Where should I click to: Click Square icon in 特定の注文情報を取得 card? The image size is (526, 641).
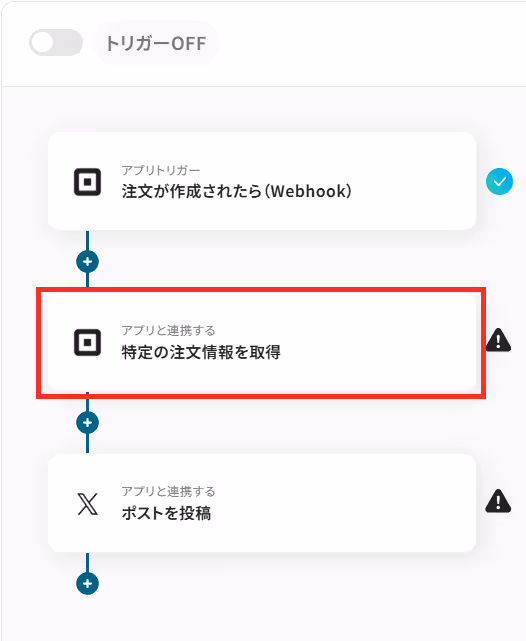(87, 342)
